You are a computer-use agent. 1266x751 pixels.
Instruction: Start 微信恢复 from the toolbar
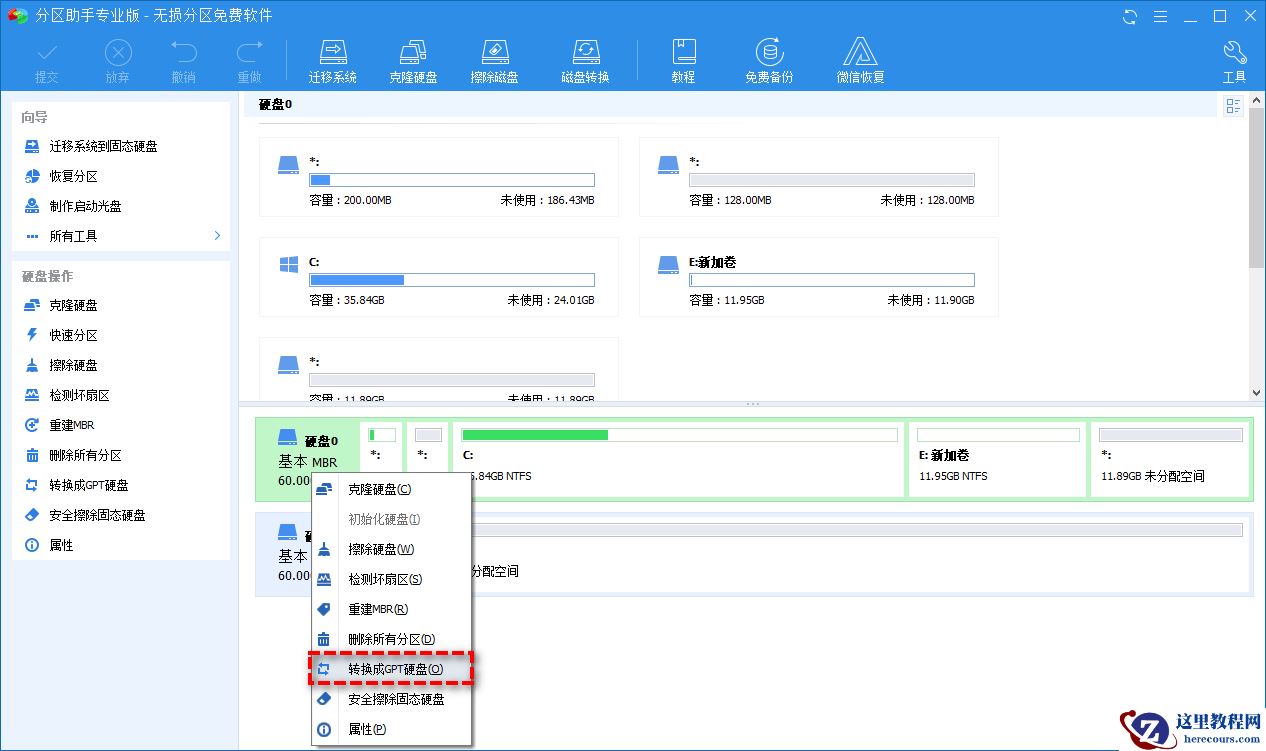[x=861, y=58]
